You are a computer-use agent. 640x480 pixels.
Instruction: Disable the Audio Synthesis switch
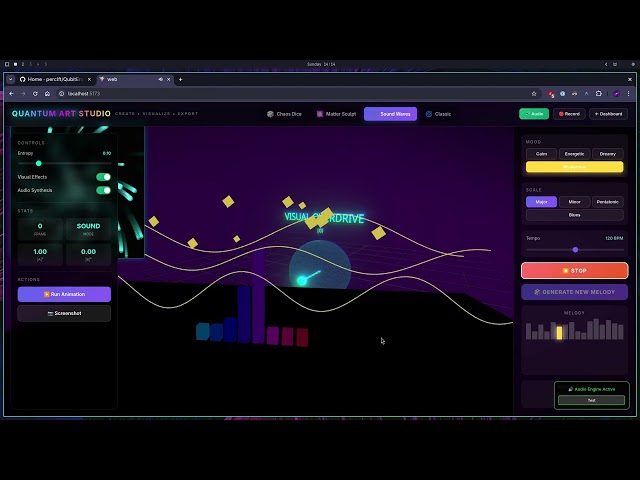(x=103, y=190)
